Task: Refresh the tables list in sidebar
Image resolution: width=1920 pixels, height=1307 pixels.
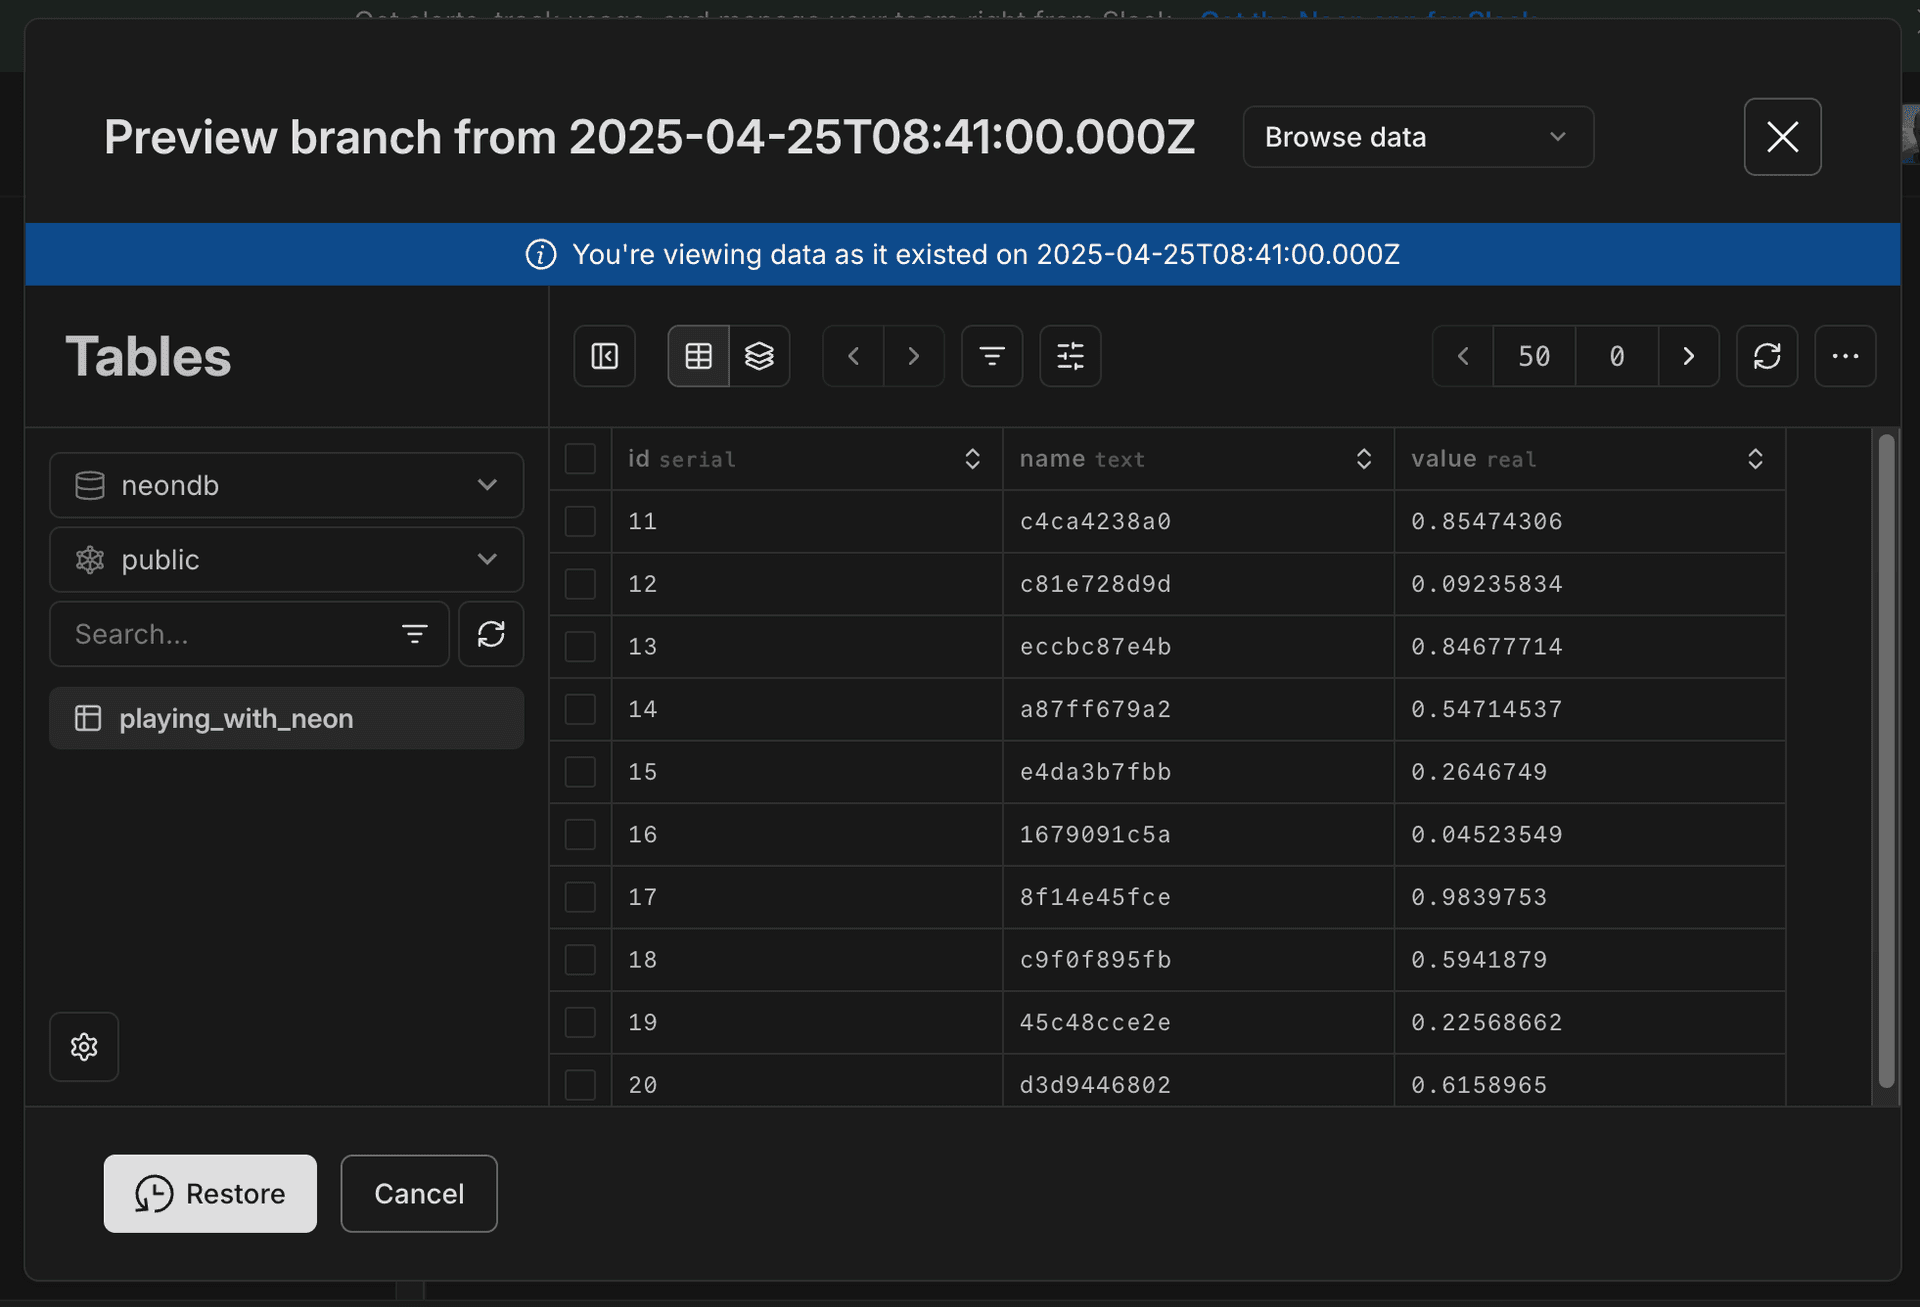Action: [x=491, y=633]
